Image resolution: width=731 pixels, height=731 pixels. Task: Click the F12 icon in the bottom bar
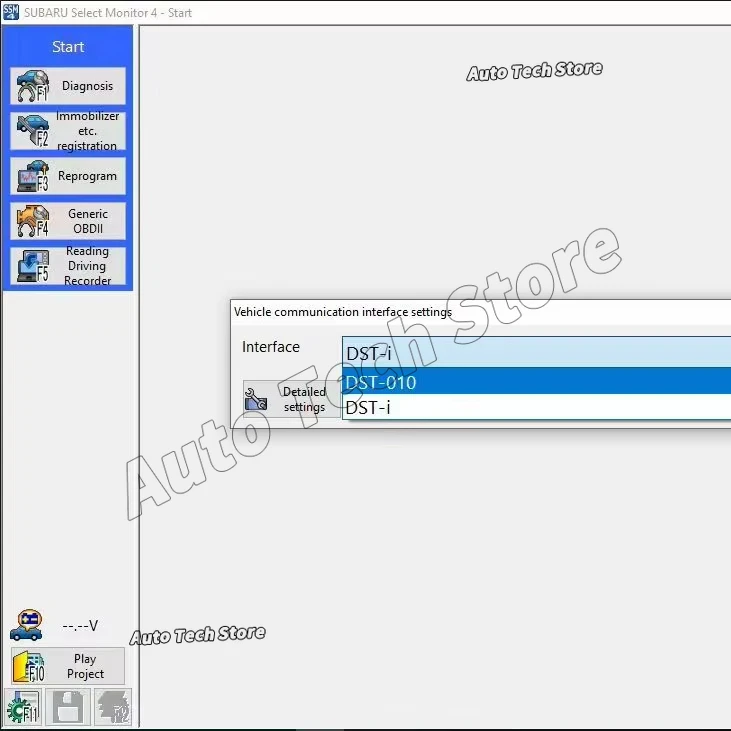[113, 707]
